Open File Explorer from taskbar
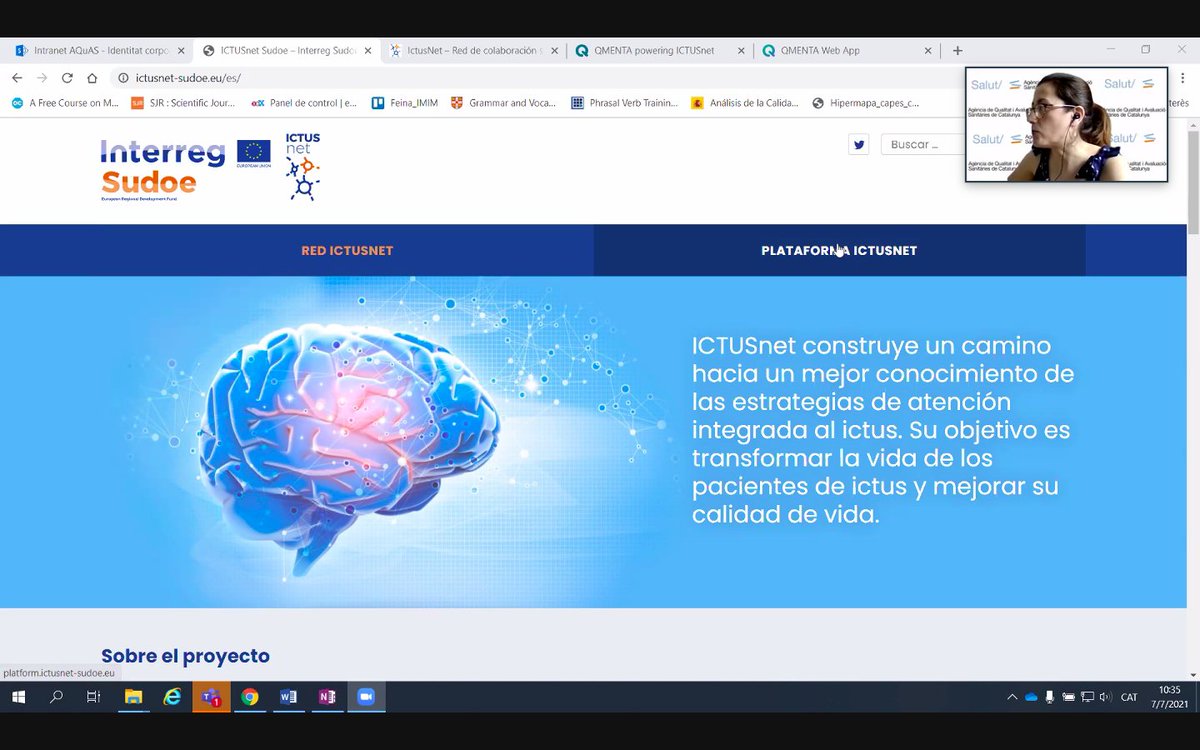The image size is (1200, 750). tap(133, 697)
